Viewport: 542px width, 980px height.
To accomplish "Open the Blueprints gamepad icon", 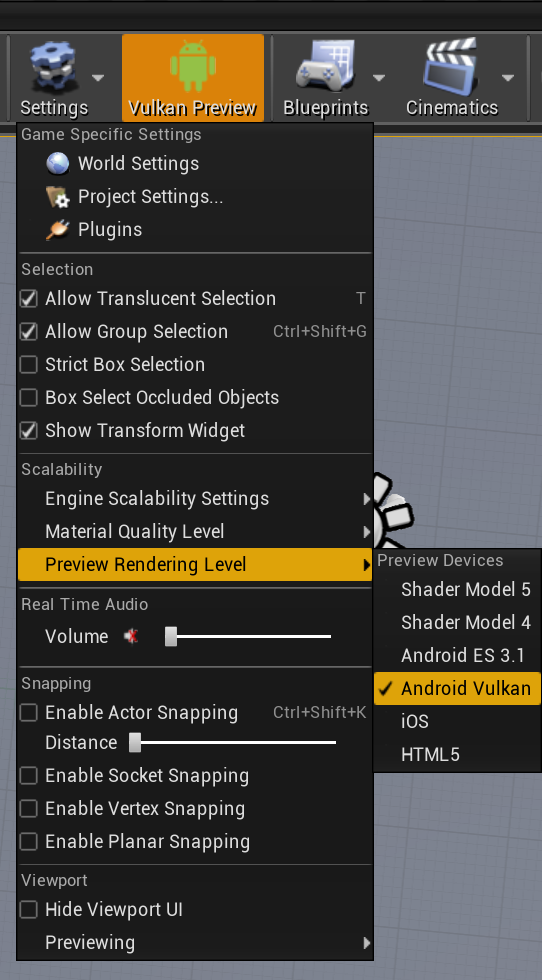I will (326, 68).
